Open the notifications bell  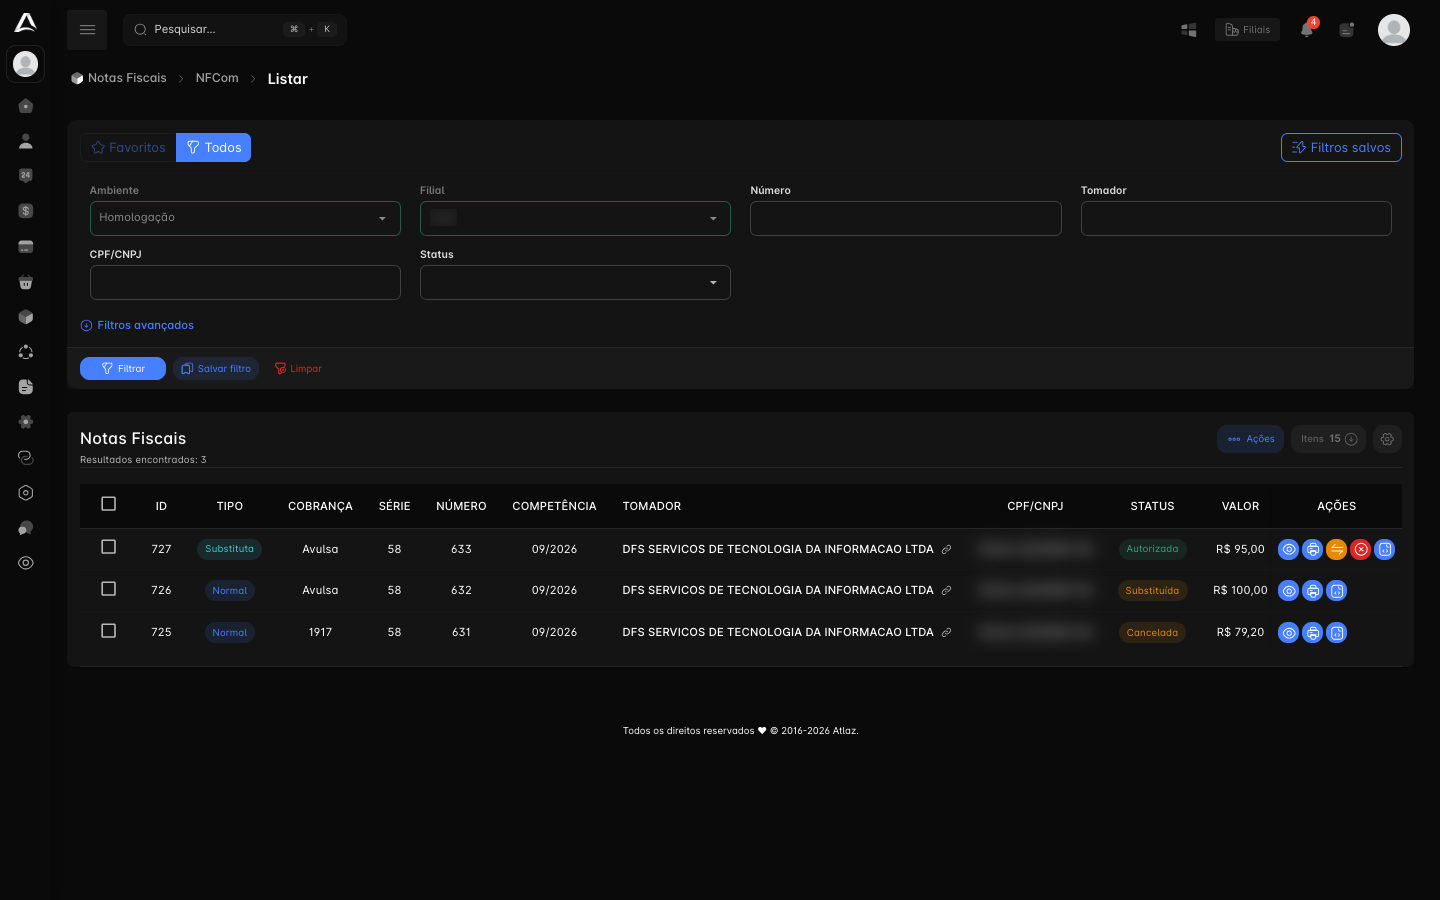click(1307, 30)
